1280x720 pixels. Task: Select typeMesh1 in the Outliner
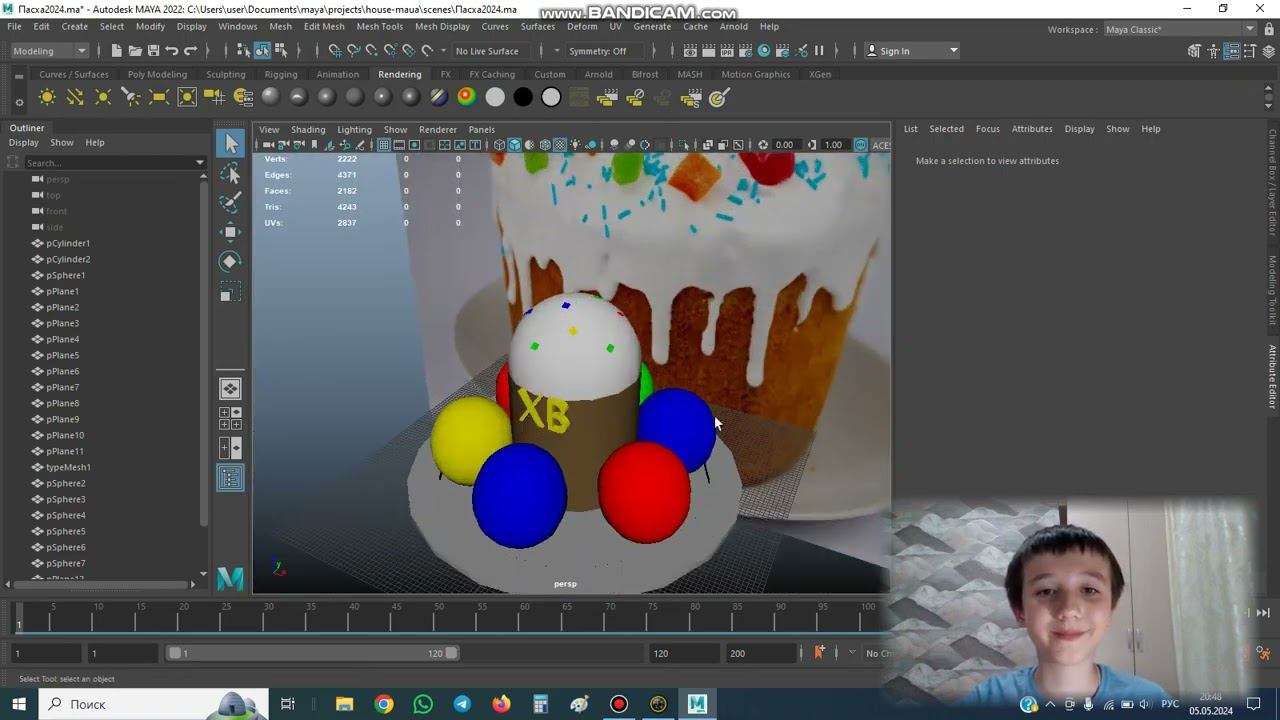tap(68, 467)
